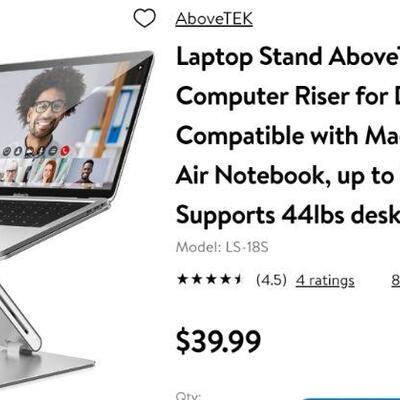Open the 4 ratings reviews link
Viewport: 400px width, 400px height.
pyautogui.click(x=325, y=280)
